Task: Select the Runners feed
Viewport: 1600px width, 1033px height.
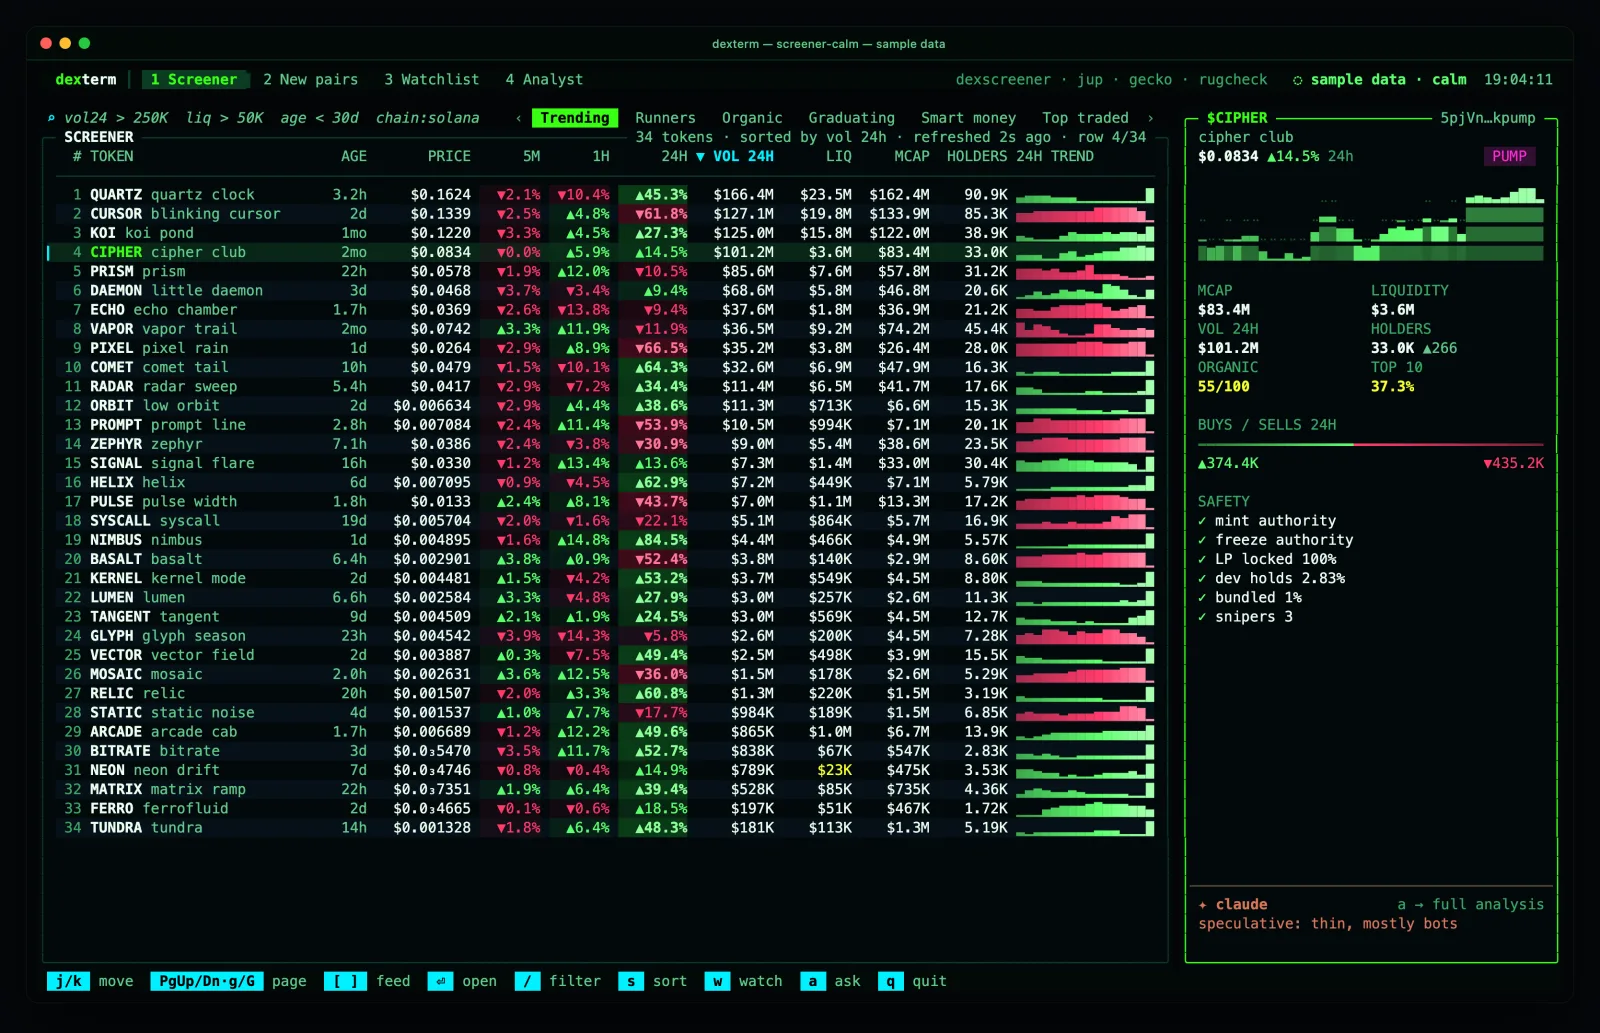Action: coord(665,118)
